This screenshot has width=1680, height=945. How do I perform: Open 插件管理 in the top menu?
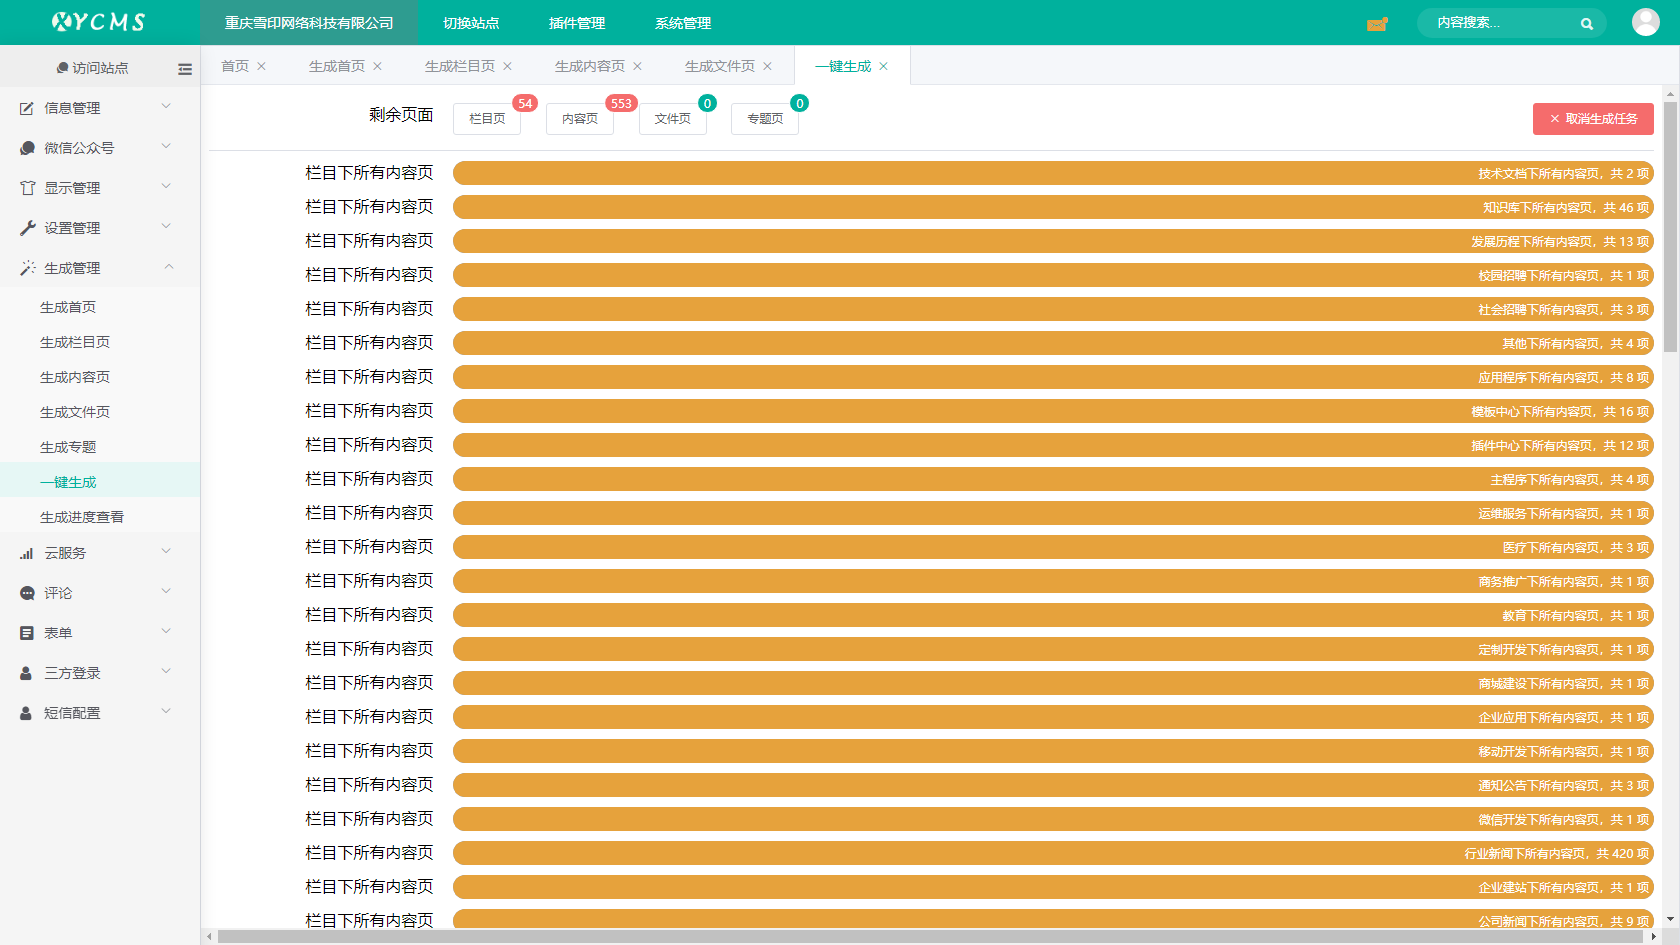[x=577, y=23]
